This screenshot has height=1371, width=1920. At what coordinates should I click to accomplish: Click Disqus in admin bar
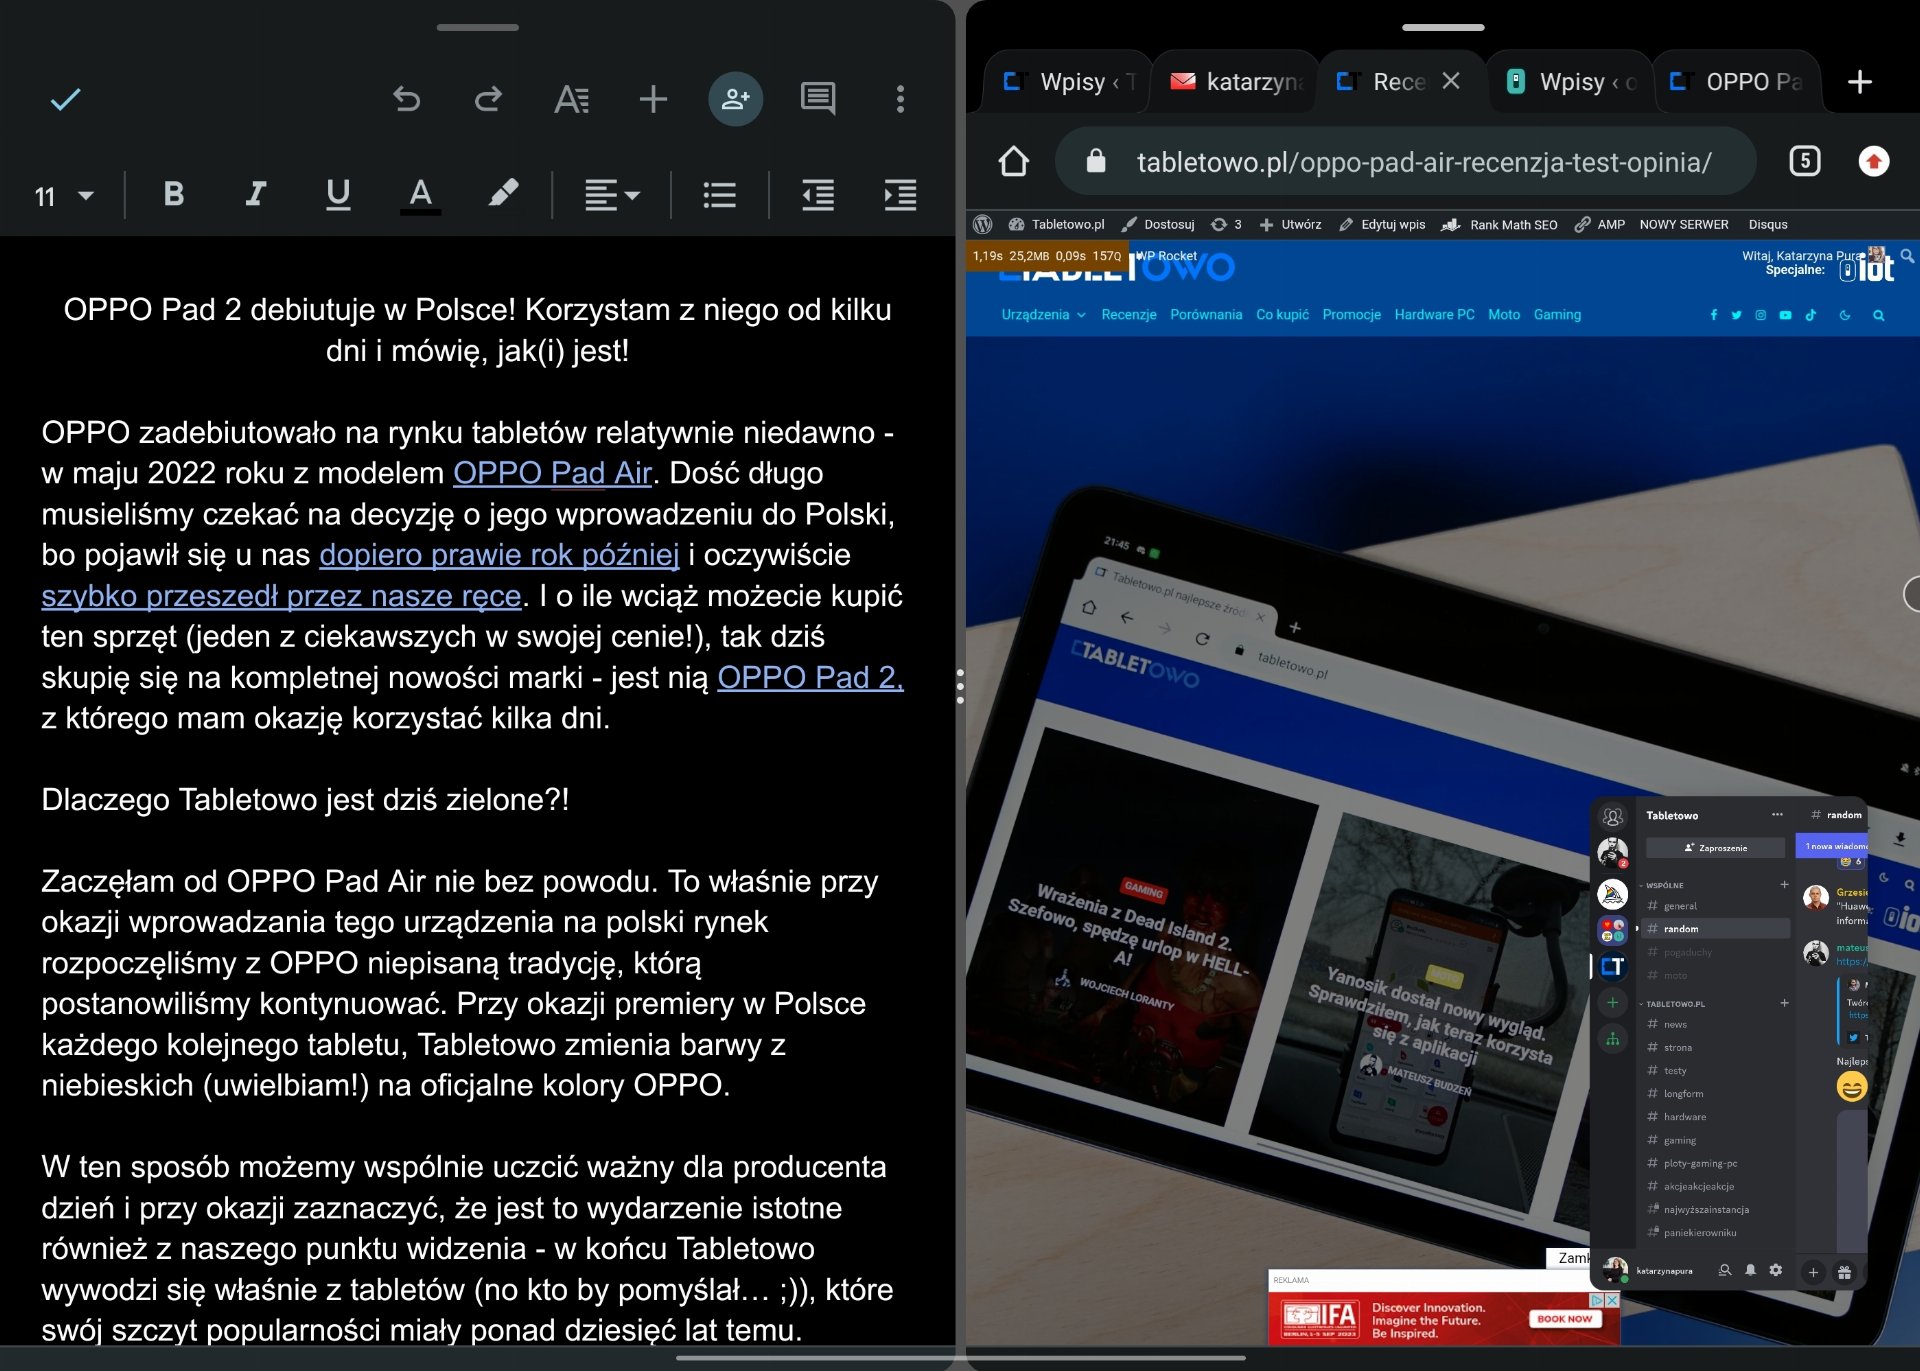pos(1768,225)
